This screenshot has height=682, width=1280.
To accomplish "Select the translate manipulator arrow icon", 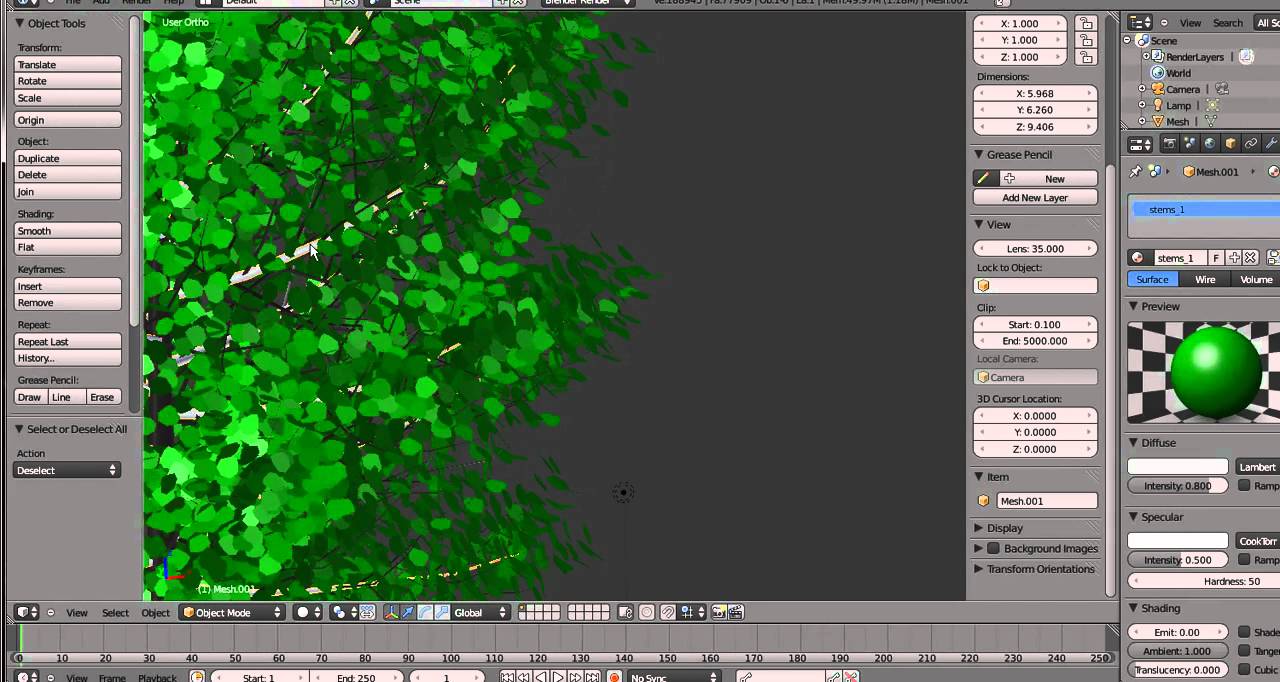I will (x=408, y=612).
